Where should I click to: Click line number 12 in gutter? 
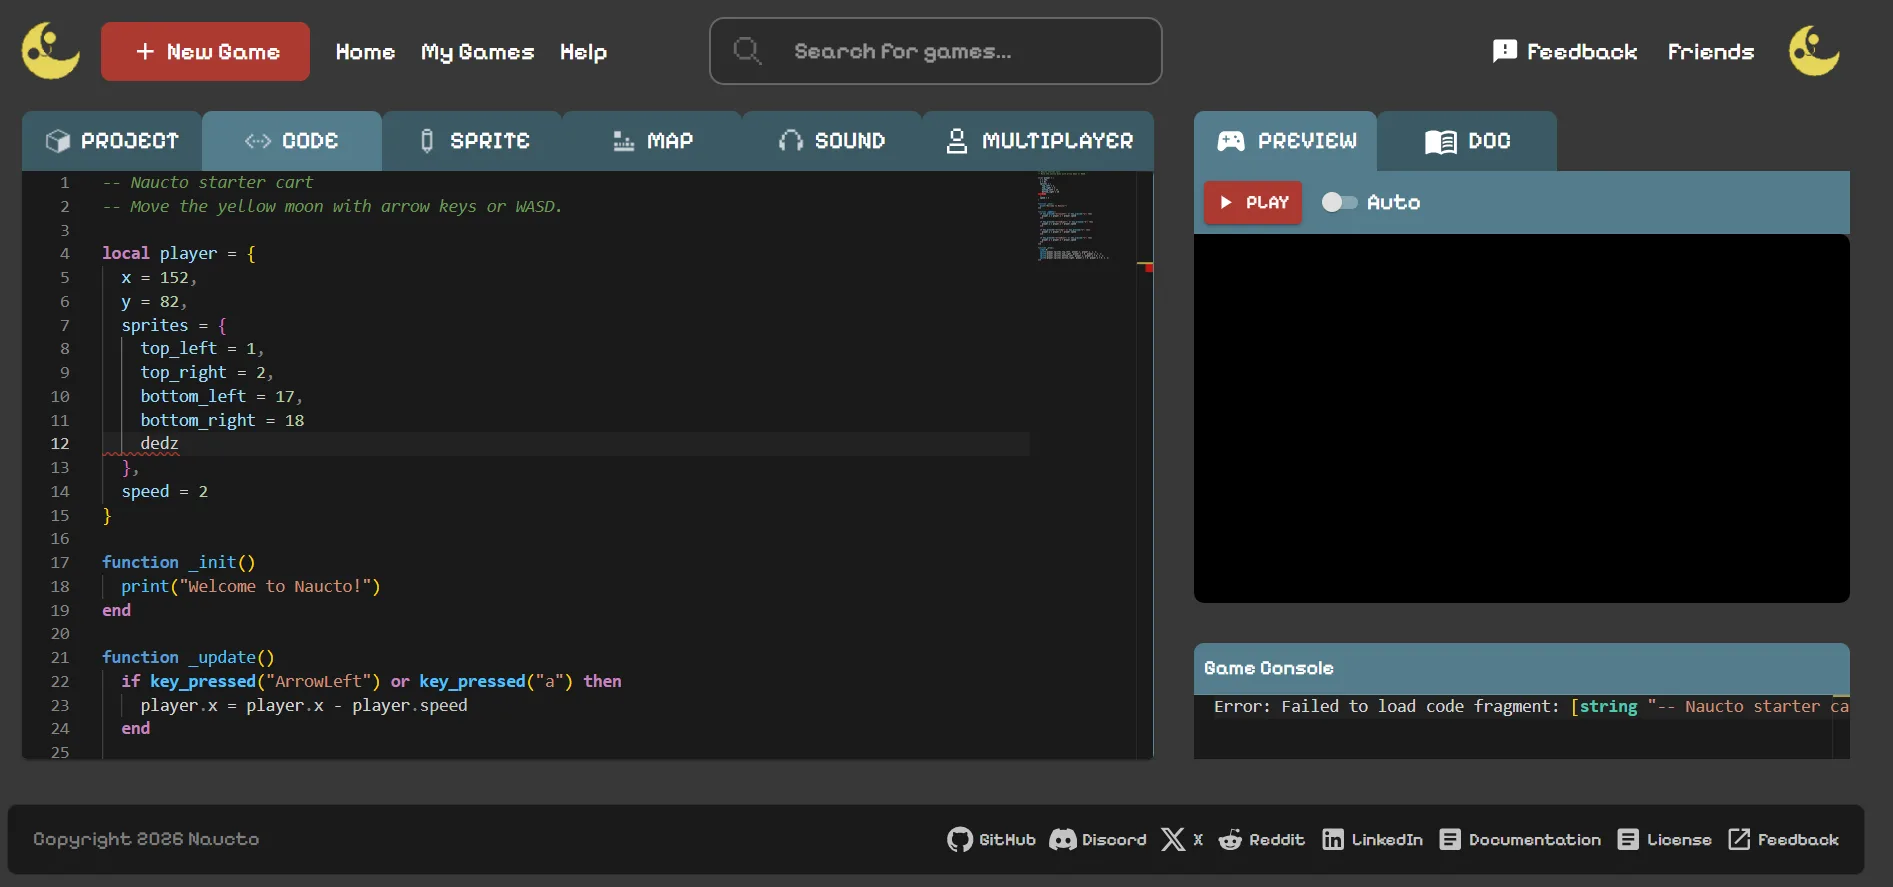click(60, 444)
